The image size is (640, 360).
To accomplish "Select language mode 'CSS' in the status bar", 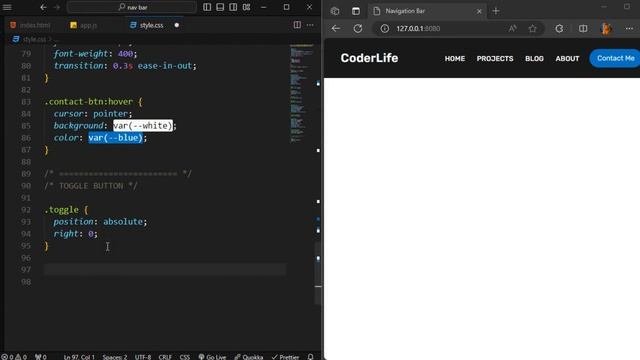I will tap(184, 357).
